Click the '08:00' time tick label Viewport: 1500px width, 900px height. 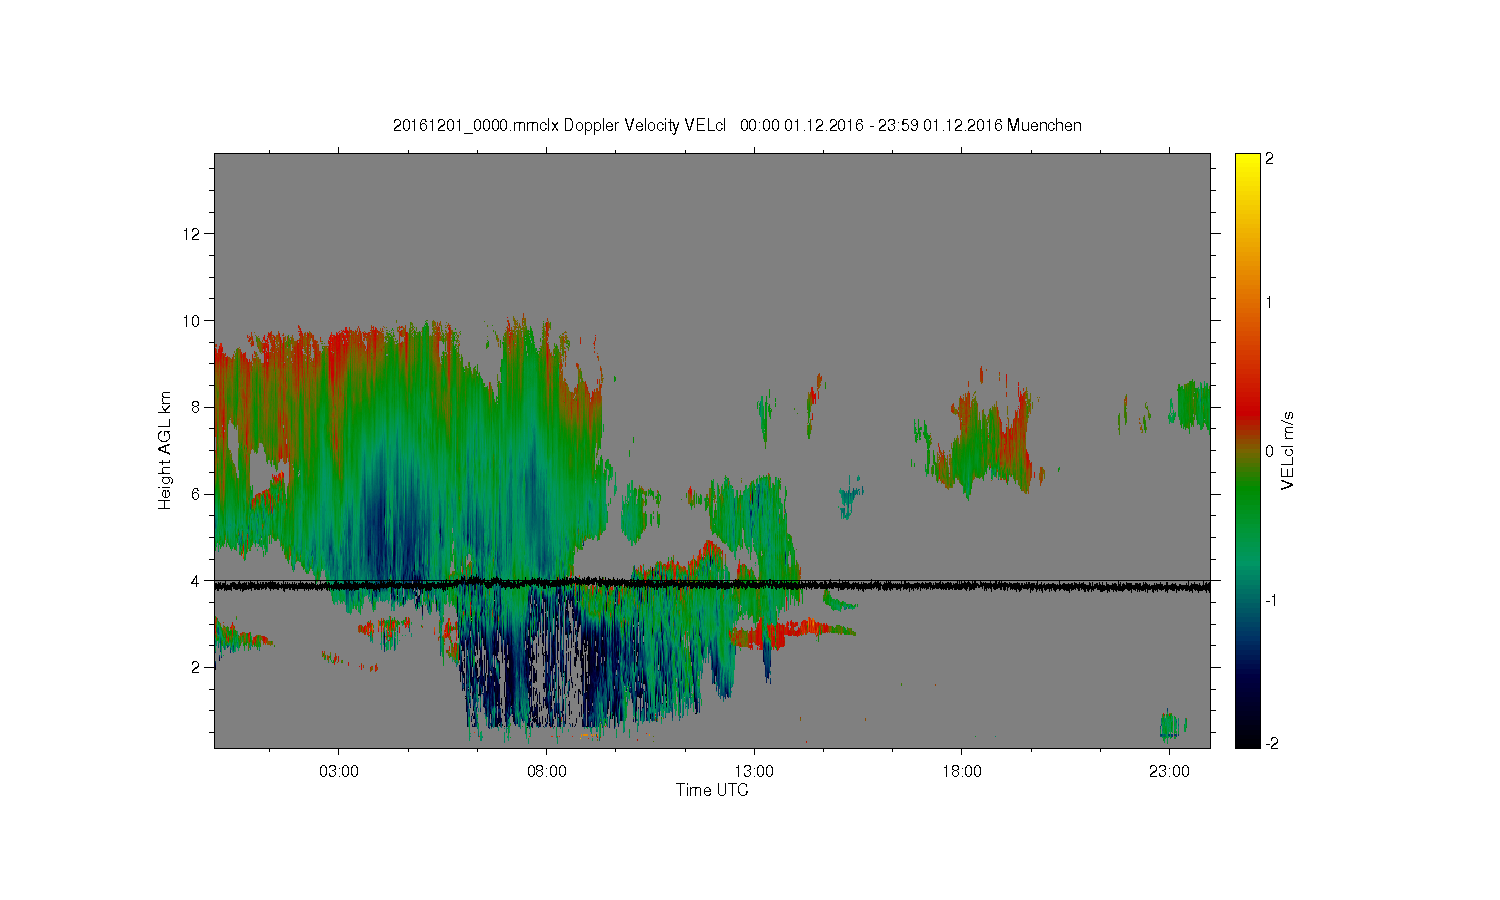coord(546,772)
